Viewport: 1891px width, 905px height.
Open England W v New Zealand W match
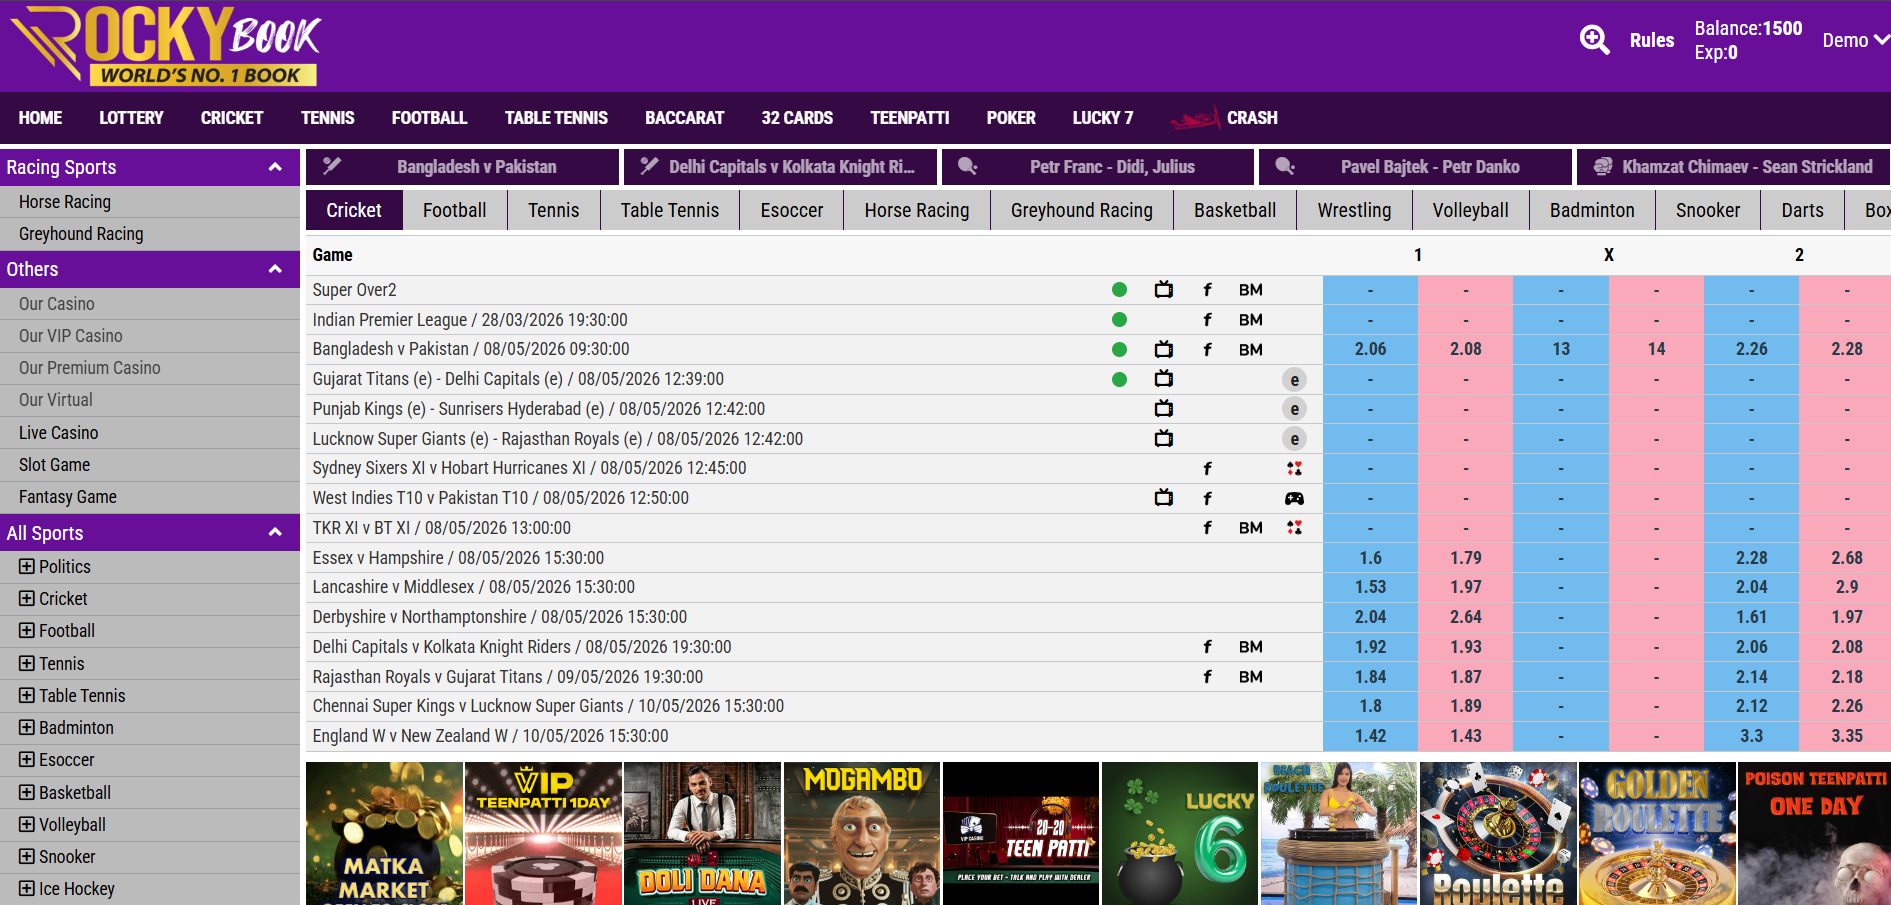(490, 736)
